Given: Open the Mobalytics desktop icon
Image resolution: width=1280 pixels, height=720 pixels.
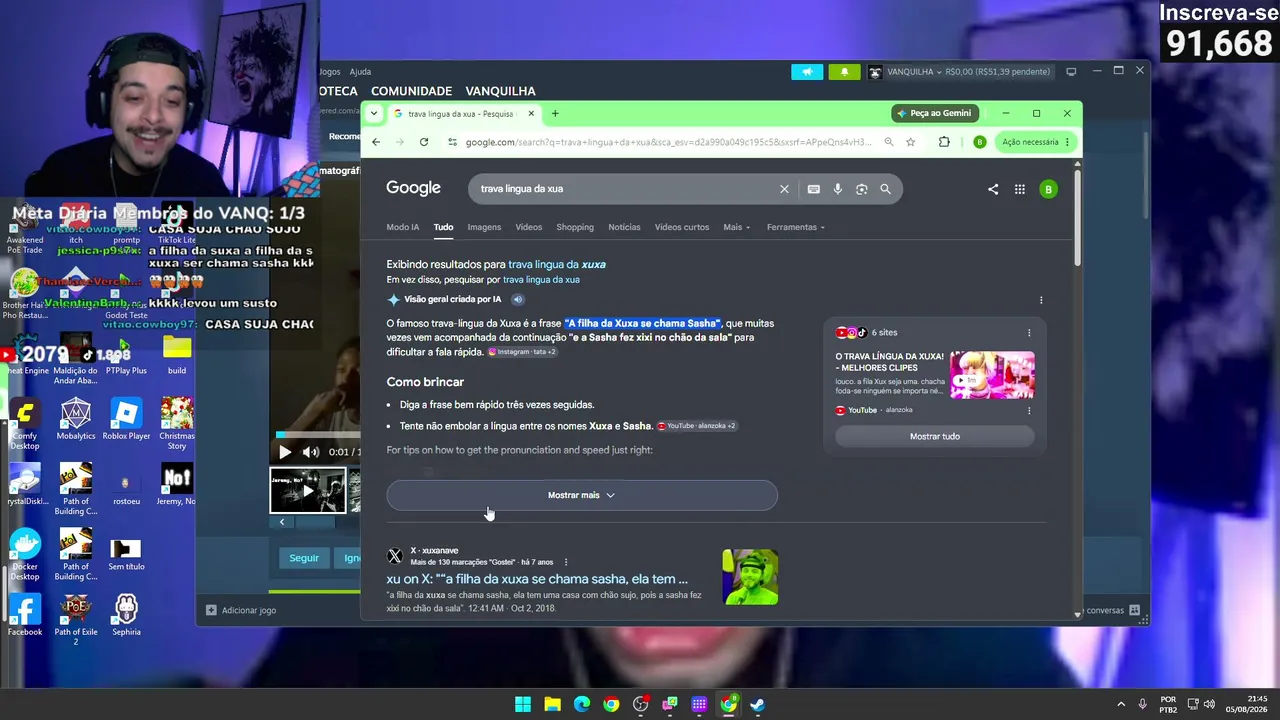Looking at the screenshot, I should click(76, 419).
